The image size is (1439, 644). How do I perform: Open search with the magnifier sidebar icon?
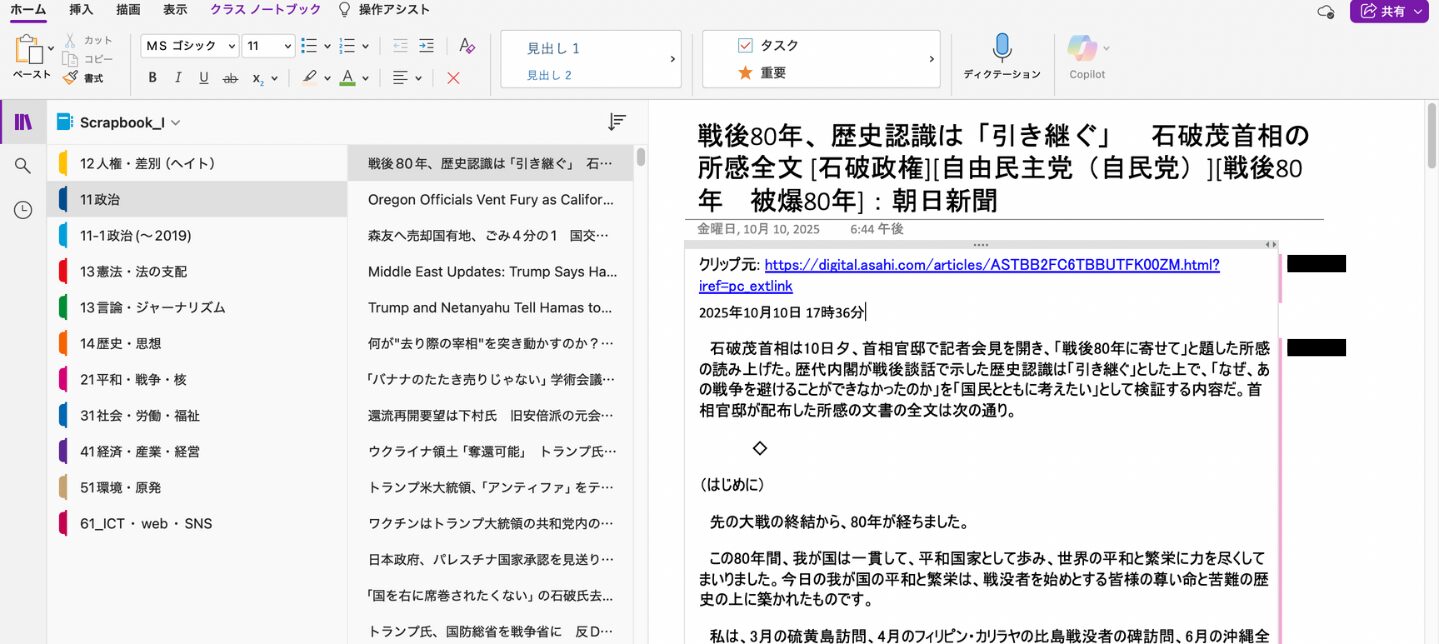click(23, 166)
